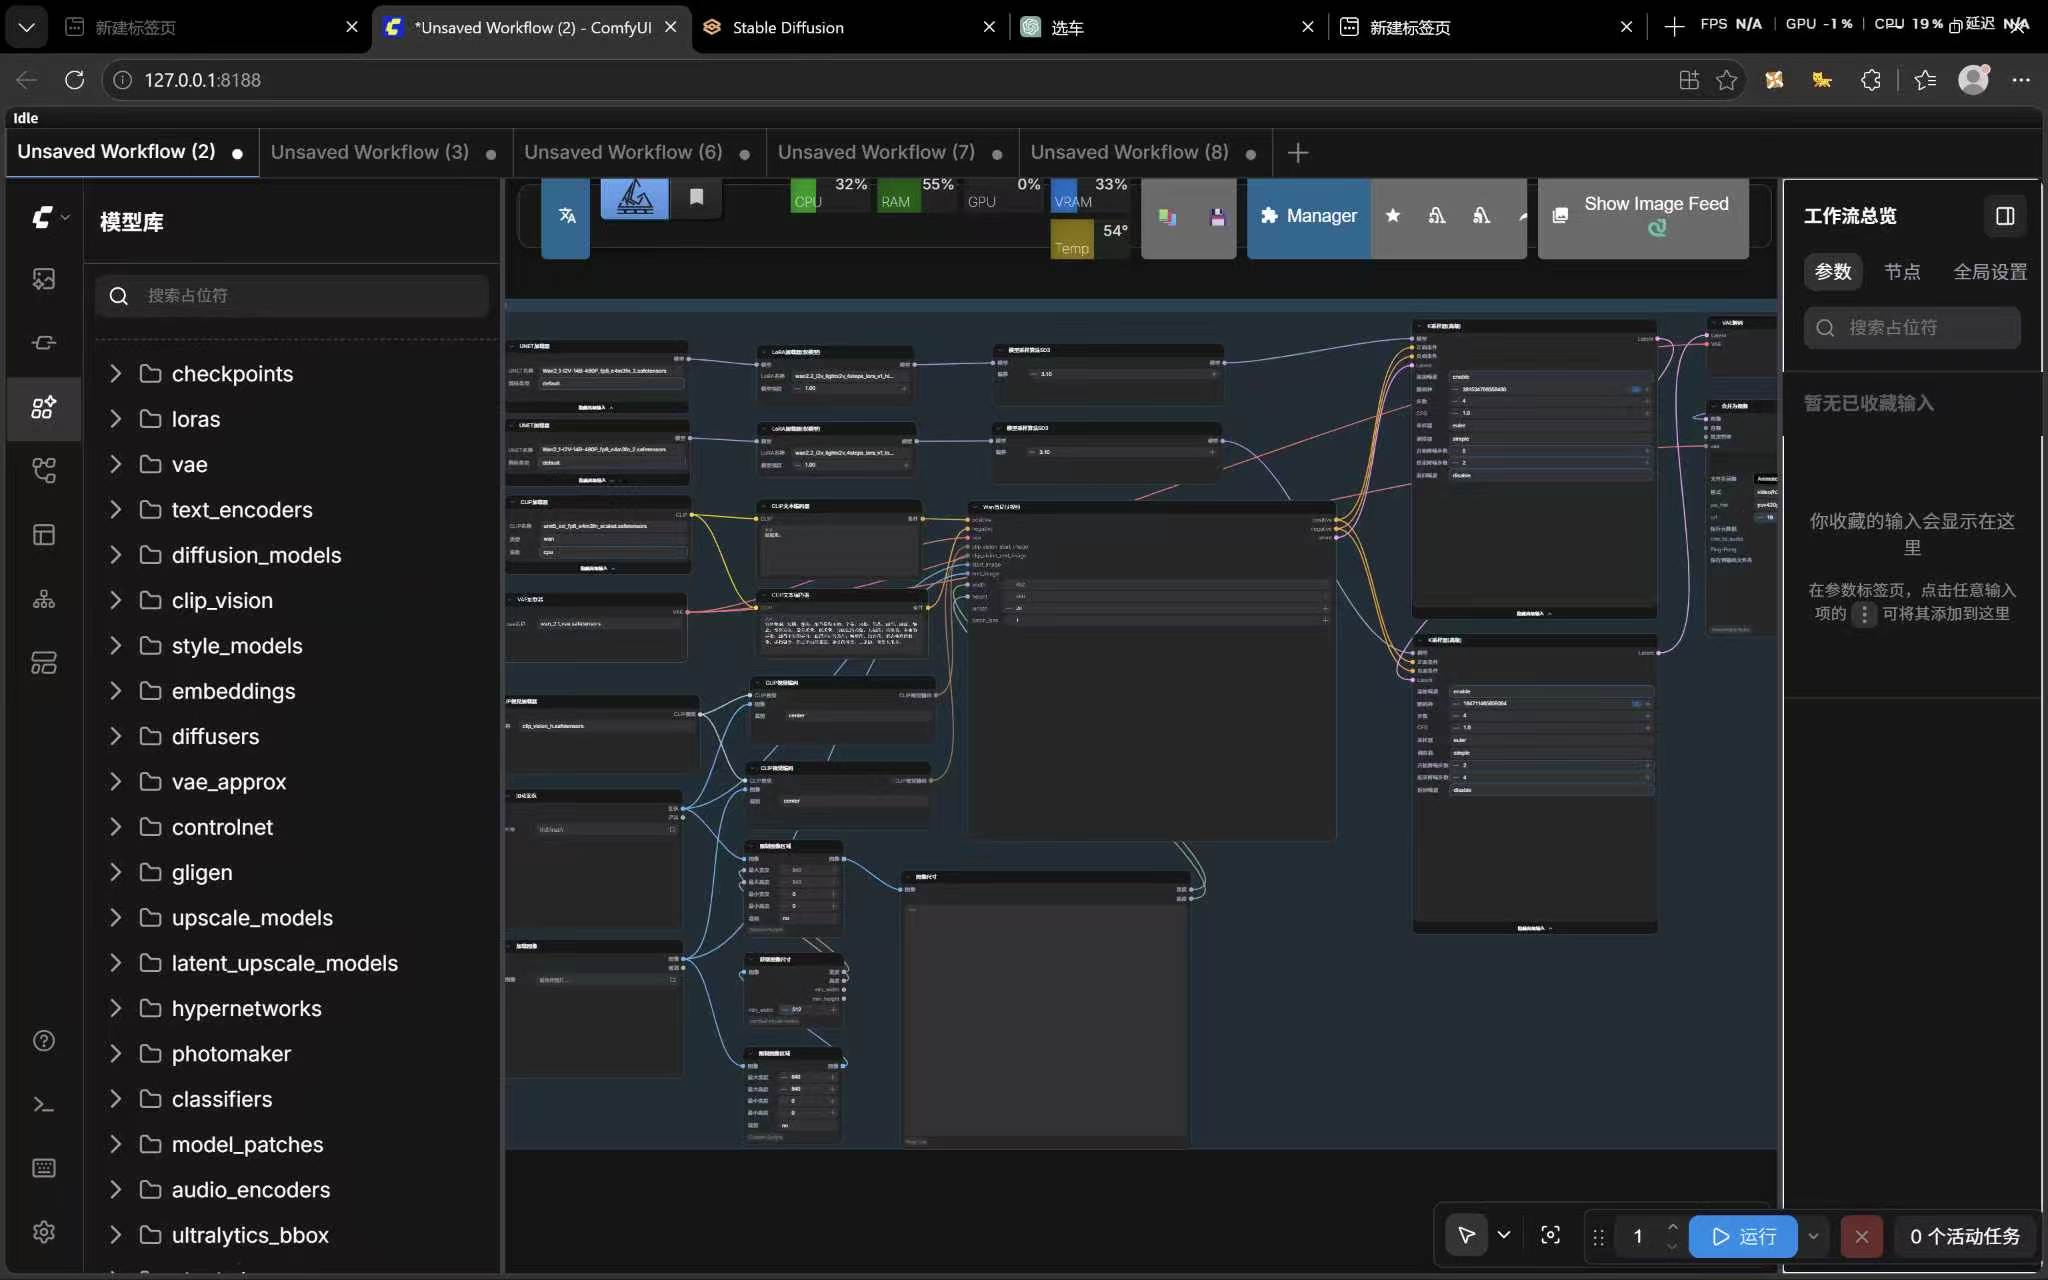This screenshot has width=2048, height=1280.
Task: Click the translate language icon
Action: pos(566,216)
